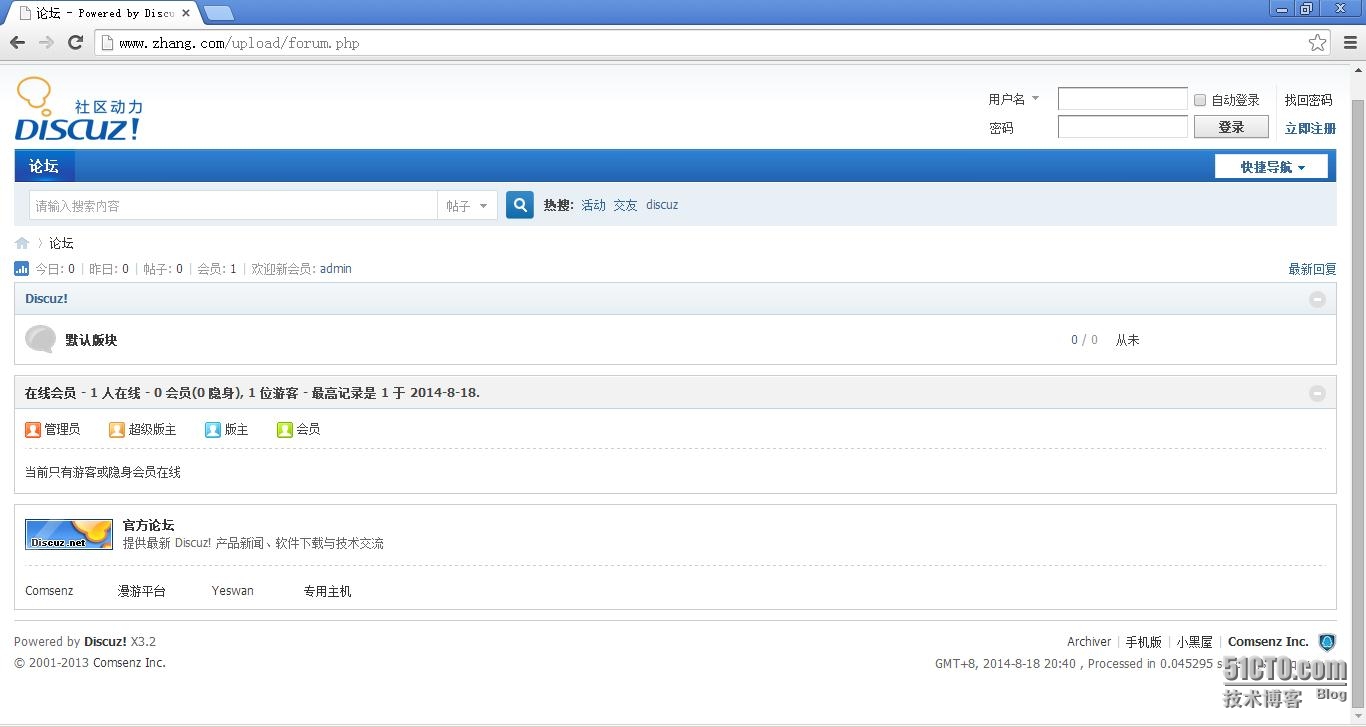Viewport: 1366px width, 727px height.
Task: Click the shield icon in the footer
Action: click(x=1327, y=642)
